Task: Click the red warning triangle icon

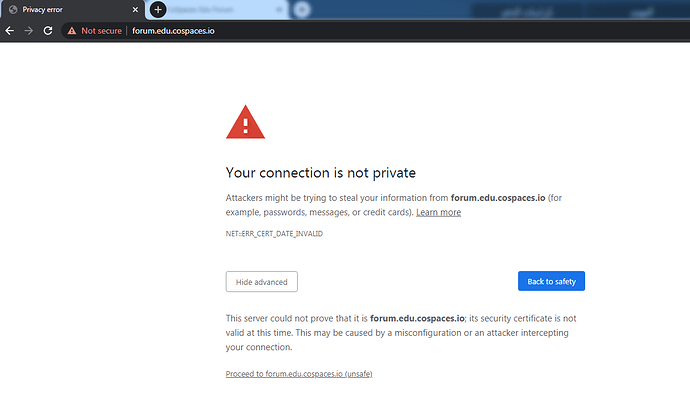Action: pos(246,122)
